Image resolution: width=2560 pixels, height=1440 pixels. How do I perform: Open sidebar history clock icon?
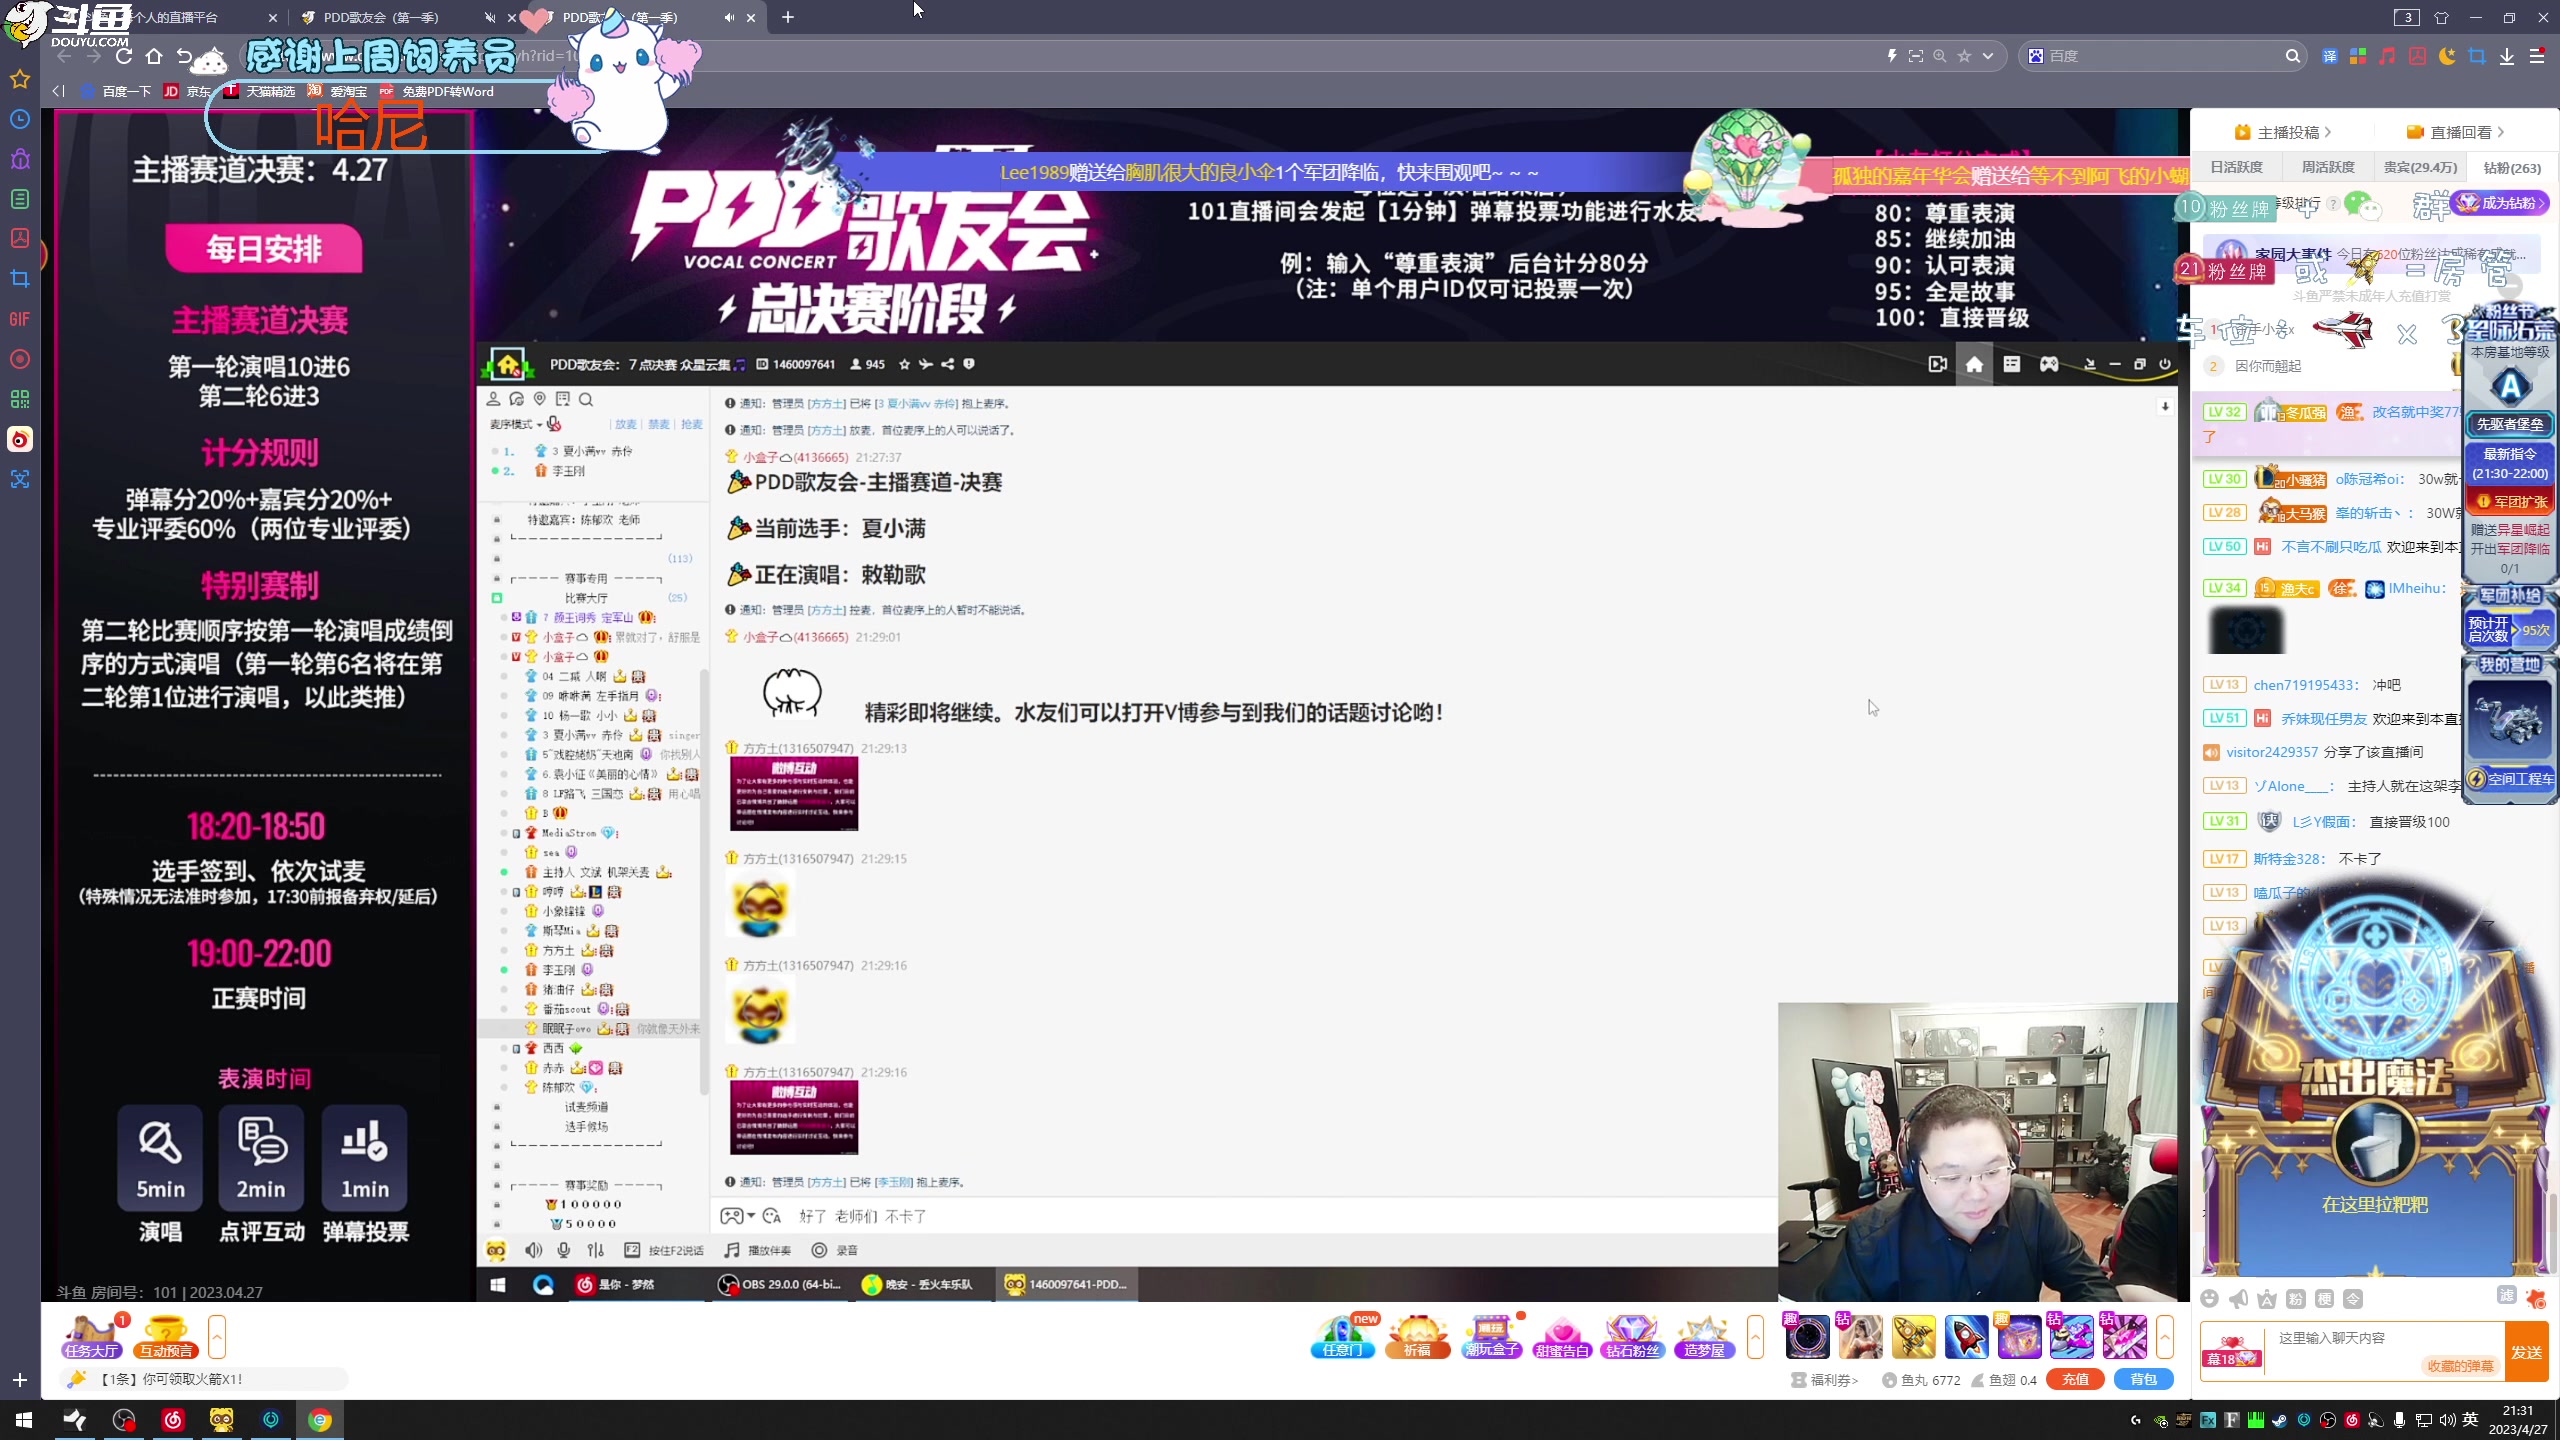coord(20,119)
